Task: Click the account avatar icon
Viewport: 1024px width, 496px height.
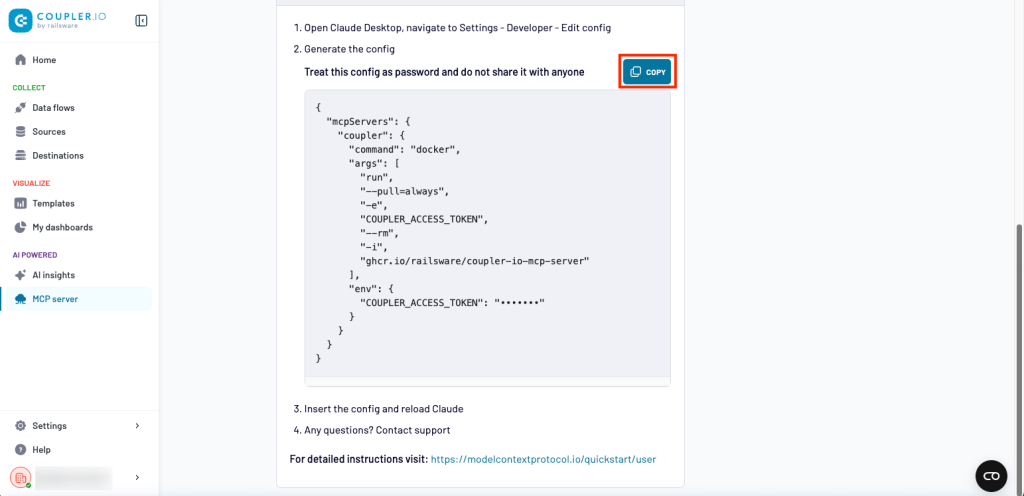Action: coord(20,478)
